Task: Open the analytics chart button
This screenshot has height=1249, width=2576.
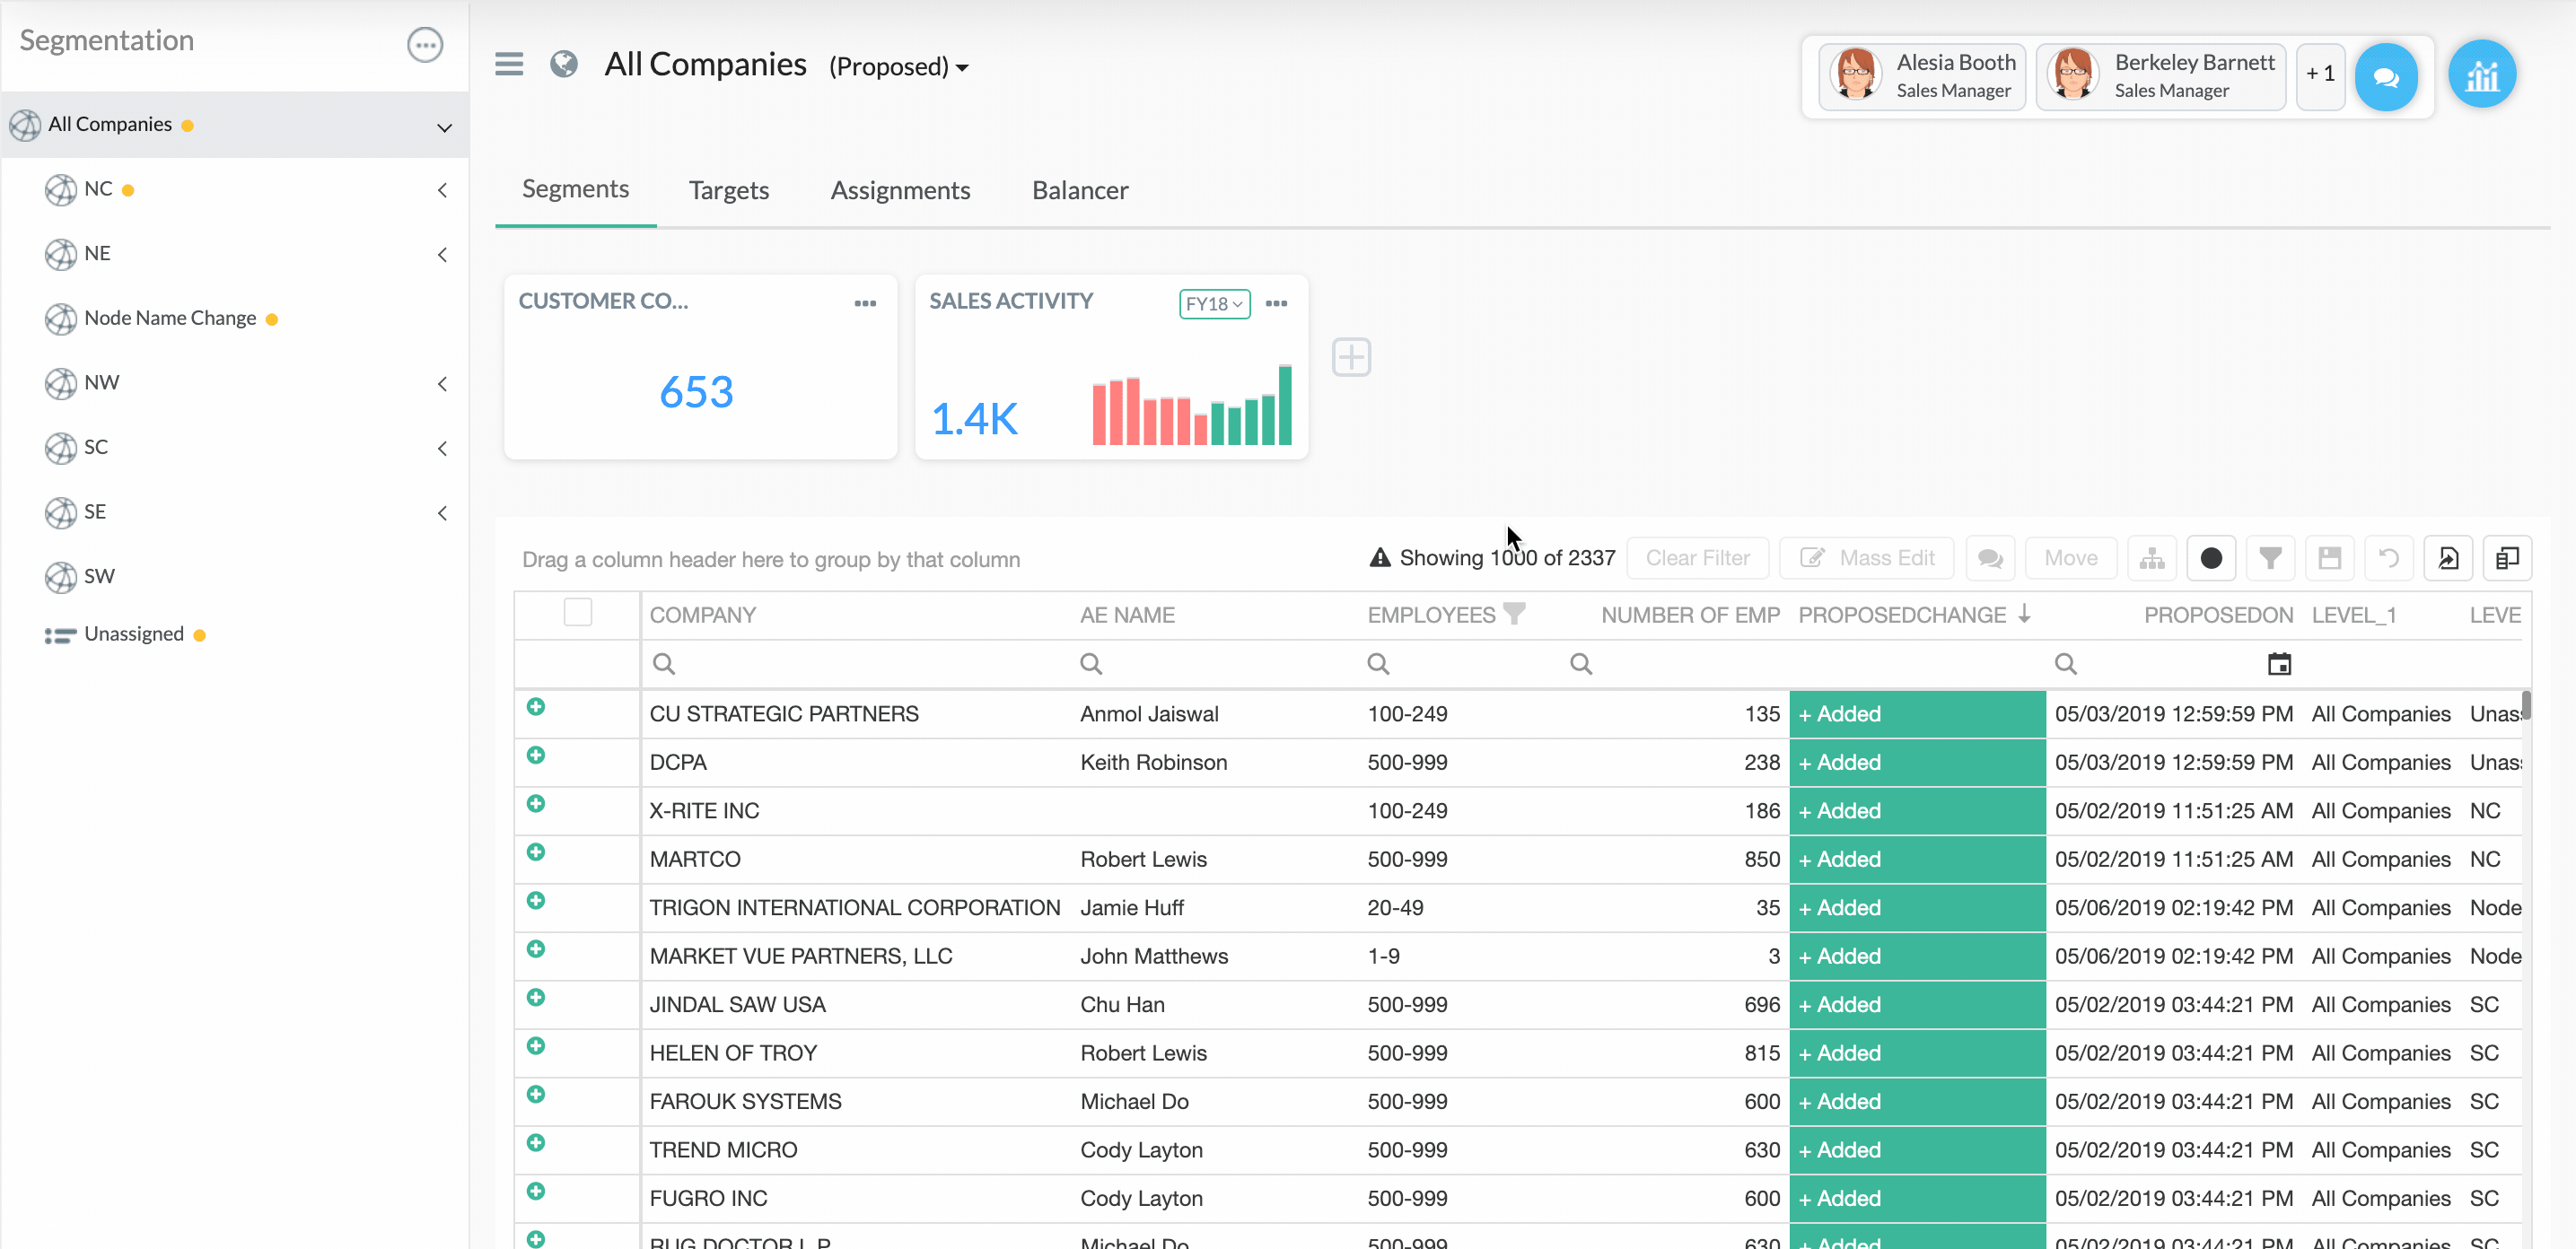Action: pos(2481,75)
